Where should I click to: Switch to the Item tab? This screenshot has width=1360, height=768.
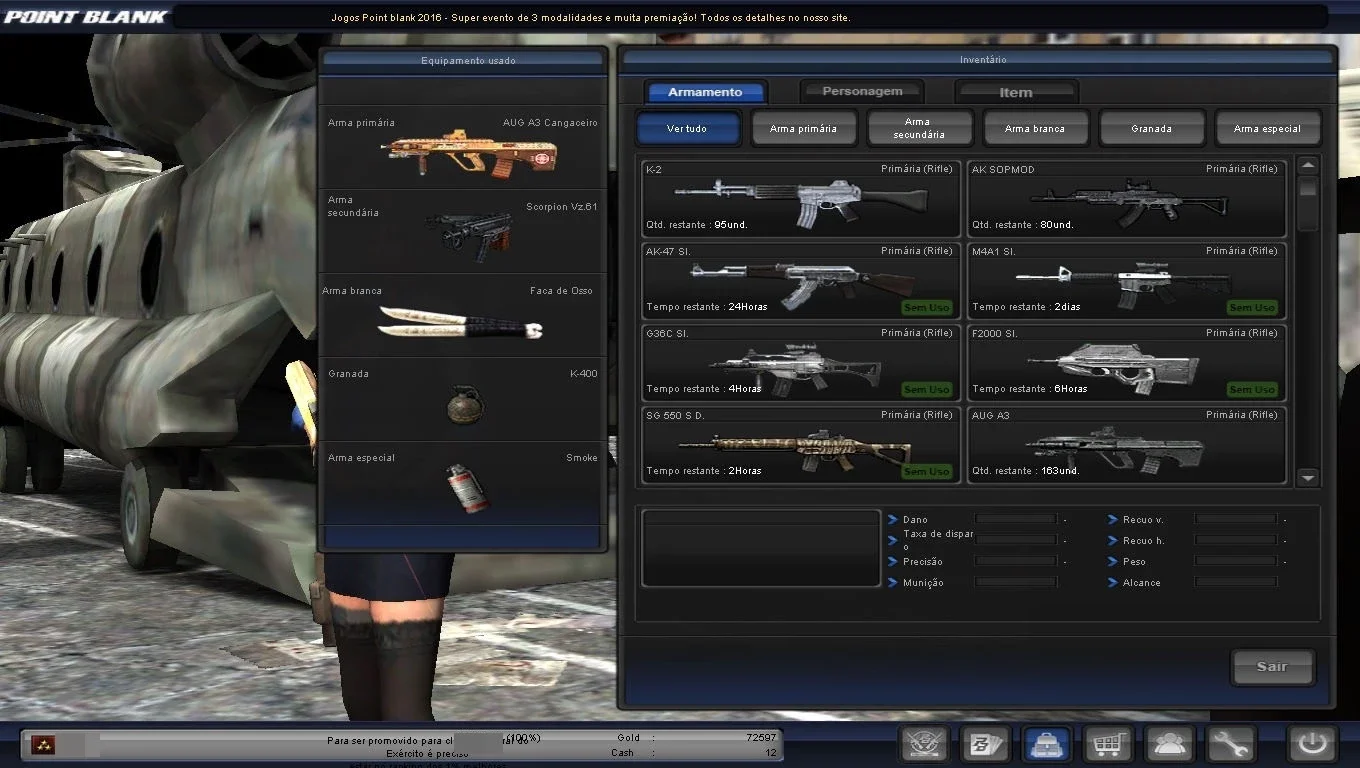click(1016, 92)
